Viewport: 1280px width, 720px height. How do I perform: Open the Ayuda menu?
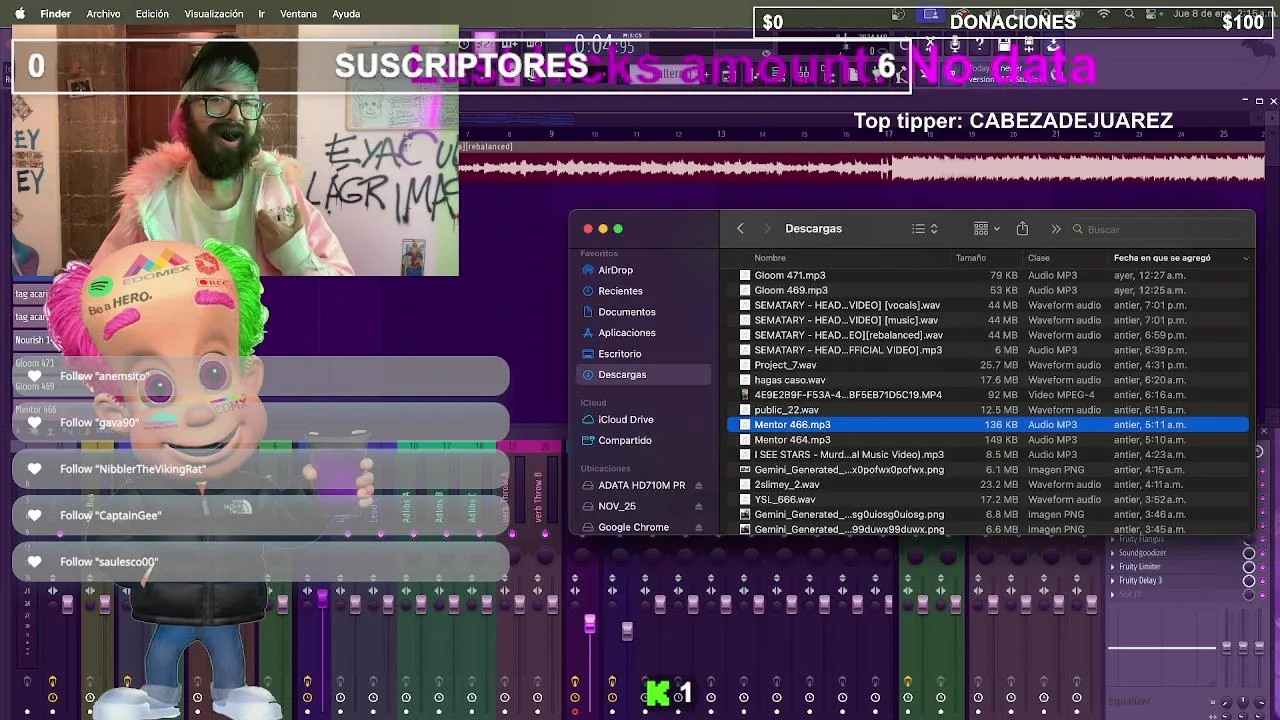[x=346, y=14]
